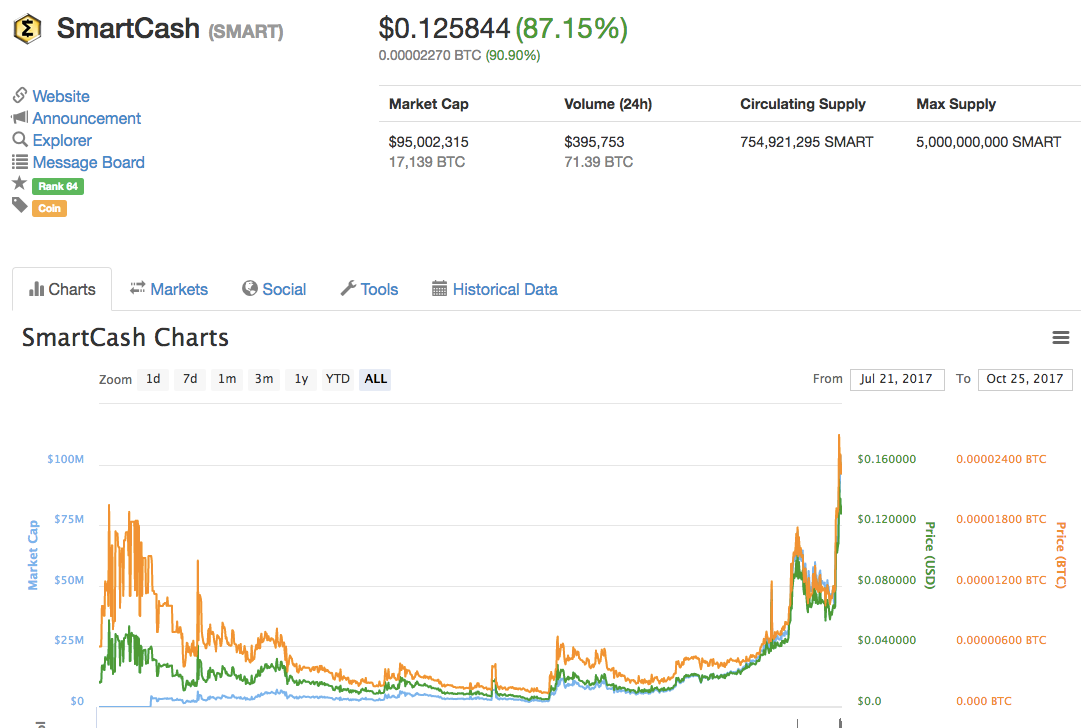Click the tag icon beside Coin
1081x728 pixels.
click(19, 205)
